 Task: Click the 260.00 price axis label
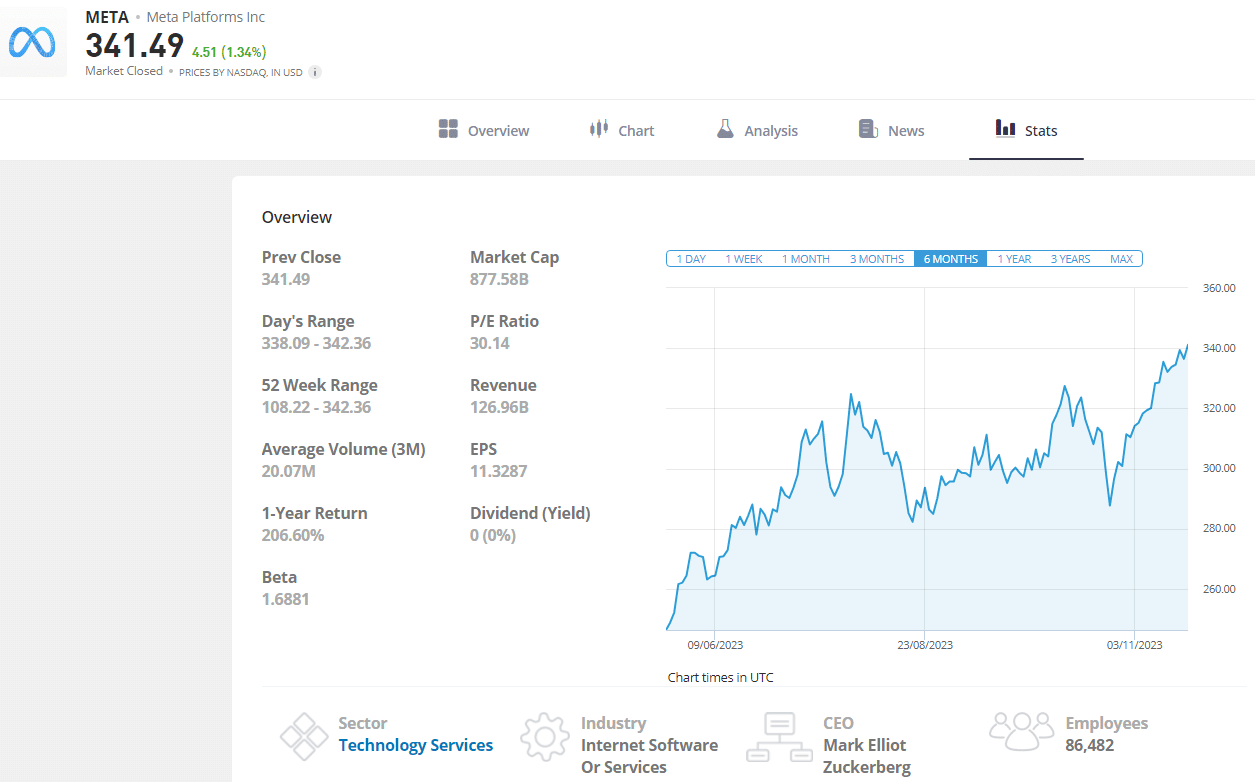[1219, 588]
